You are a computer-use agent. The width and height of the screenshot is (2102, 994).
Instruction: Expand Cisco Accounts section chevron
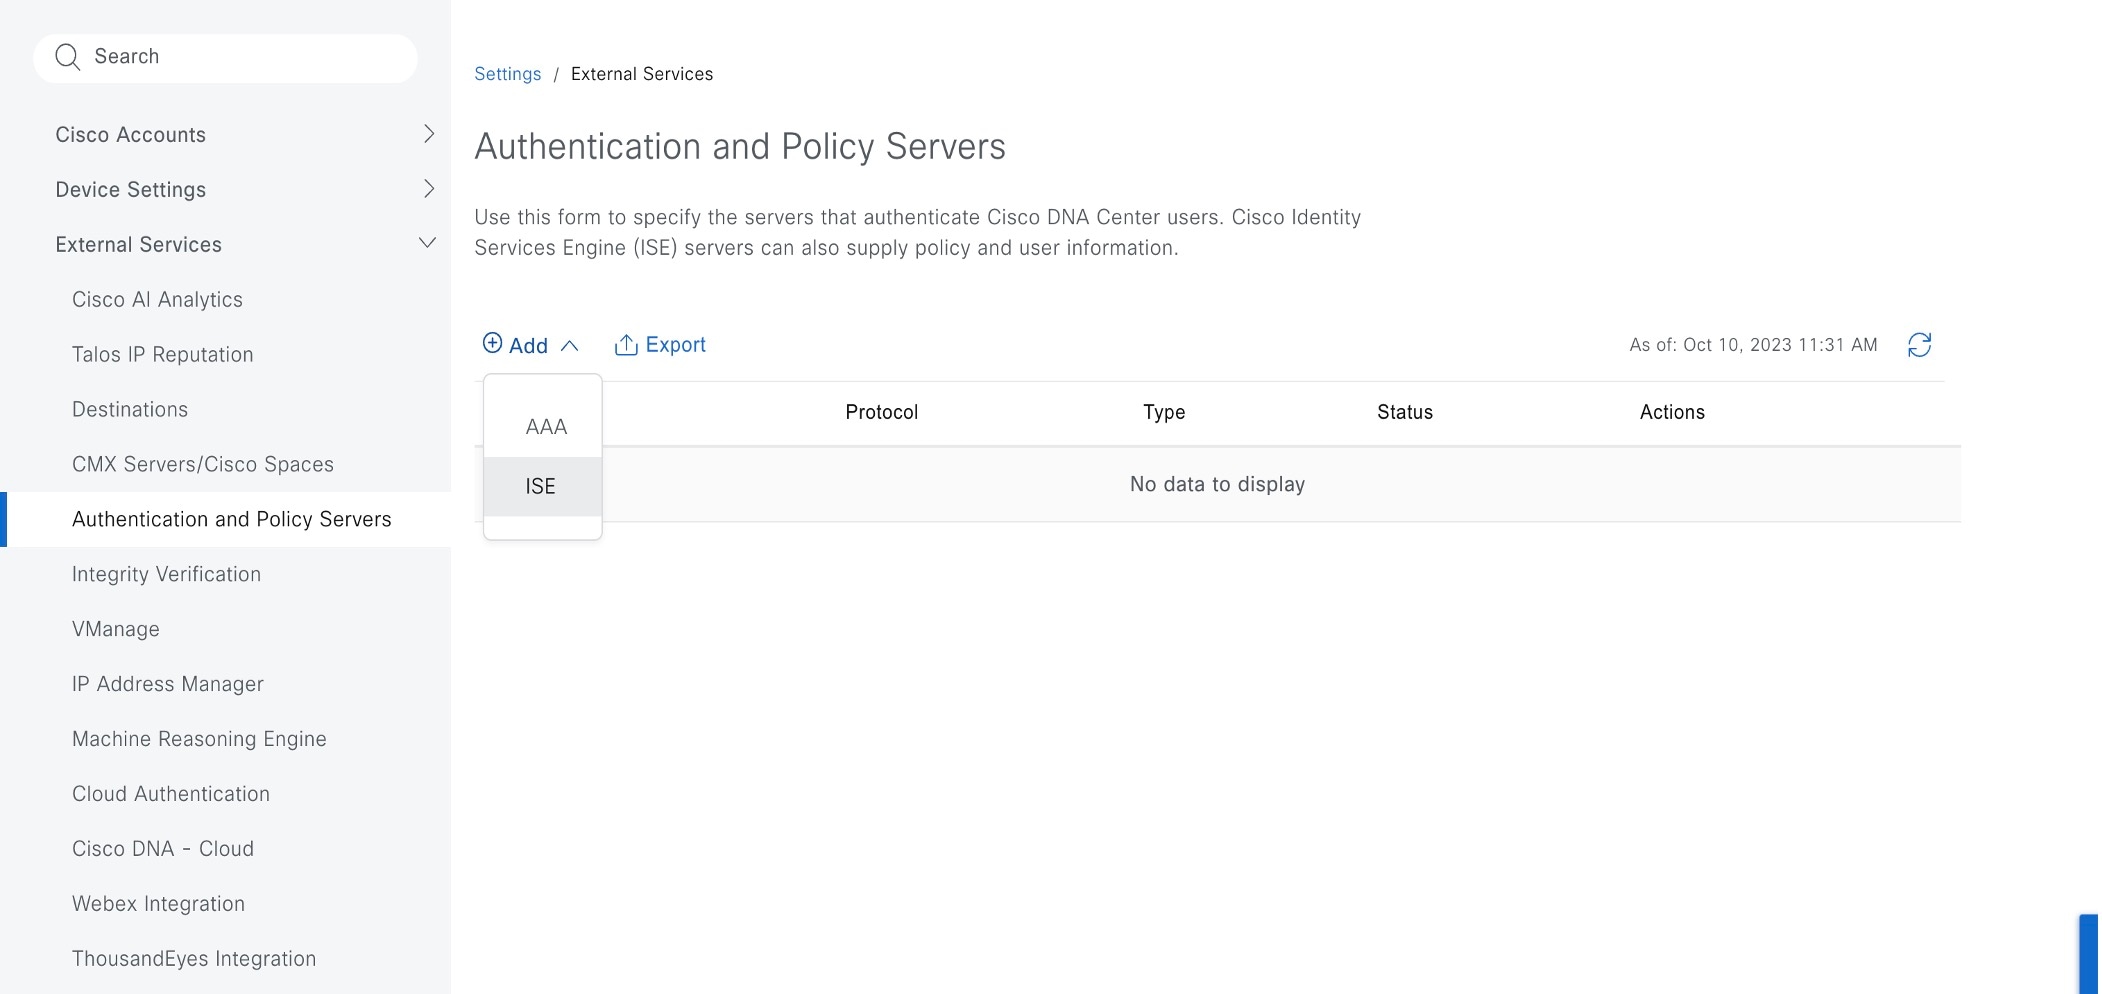click(x=429, y=134)
